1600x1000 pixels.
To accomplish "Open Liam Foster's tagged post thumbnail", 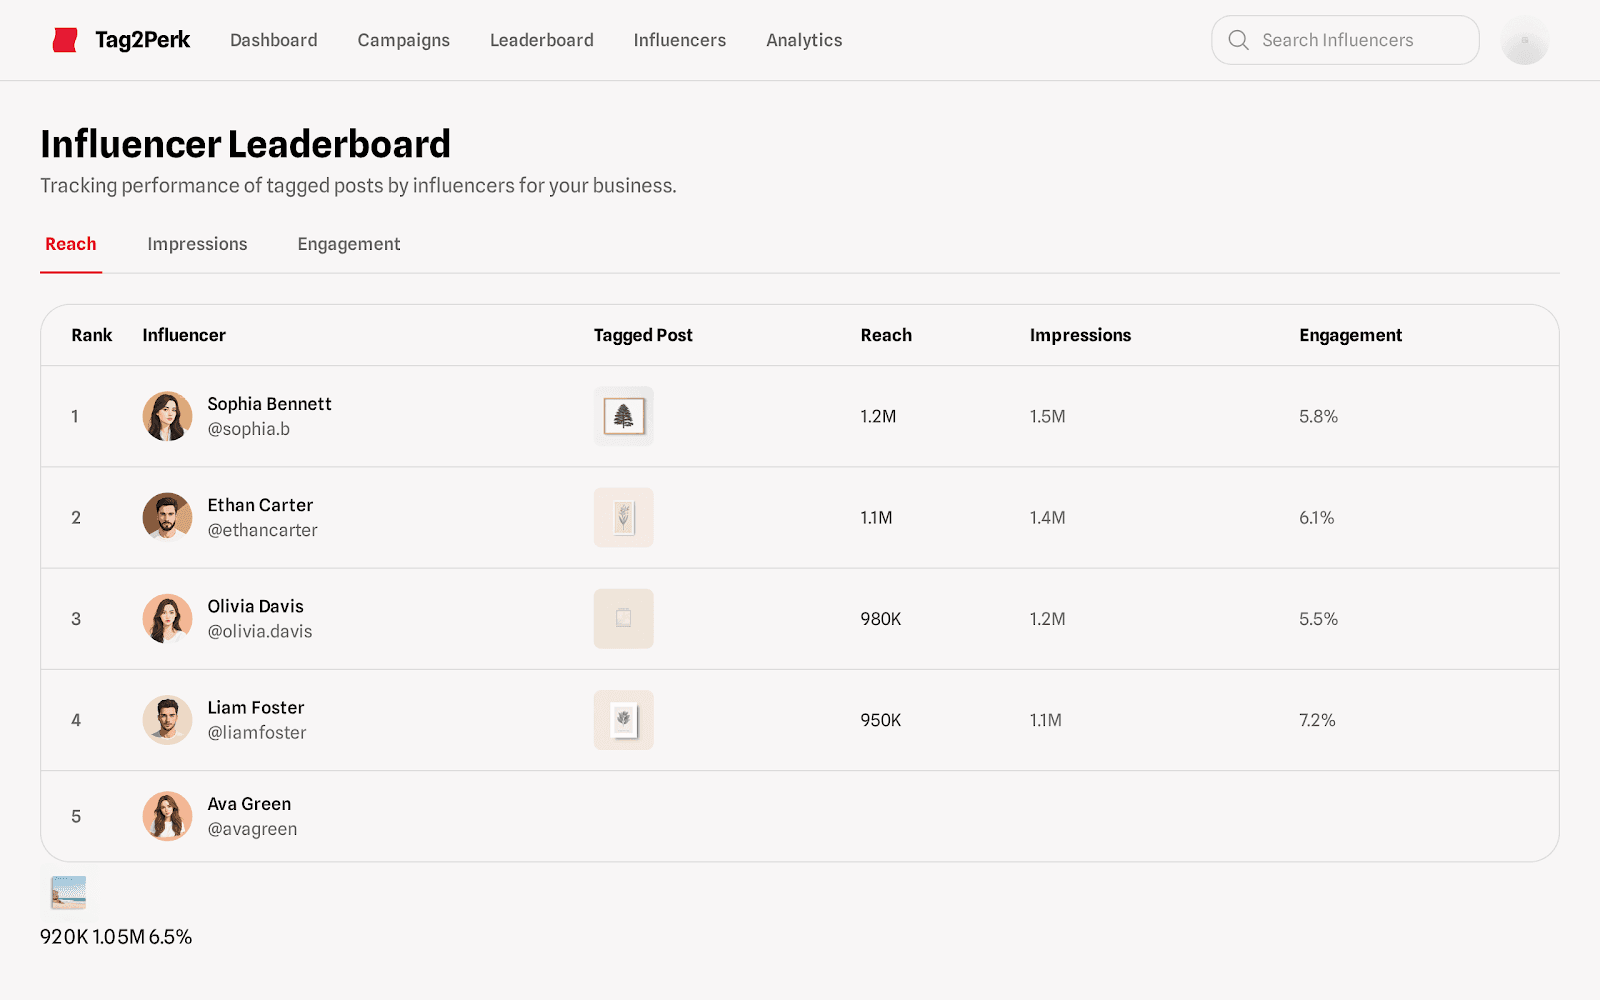I will pyautogui.click(x=624, y=720).
